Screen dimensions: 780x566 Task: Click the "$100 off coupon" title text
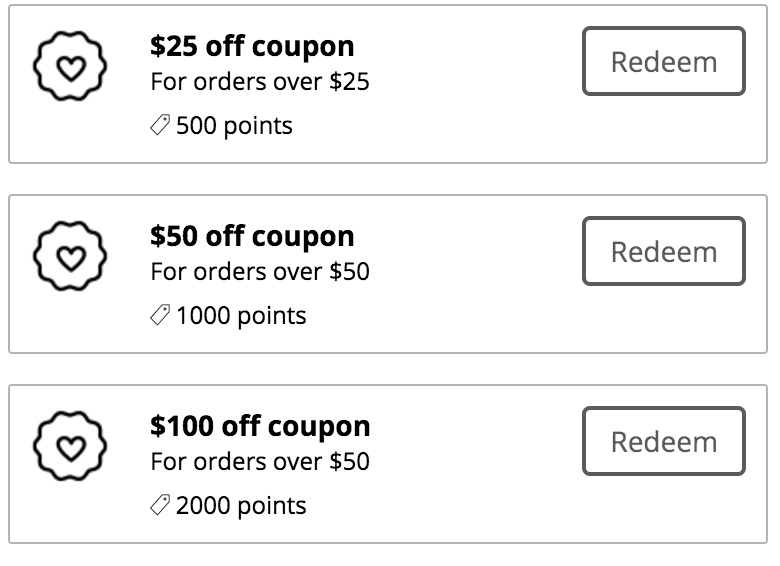[260, 427]
